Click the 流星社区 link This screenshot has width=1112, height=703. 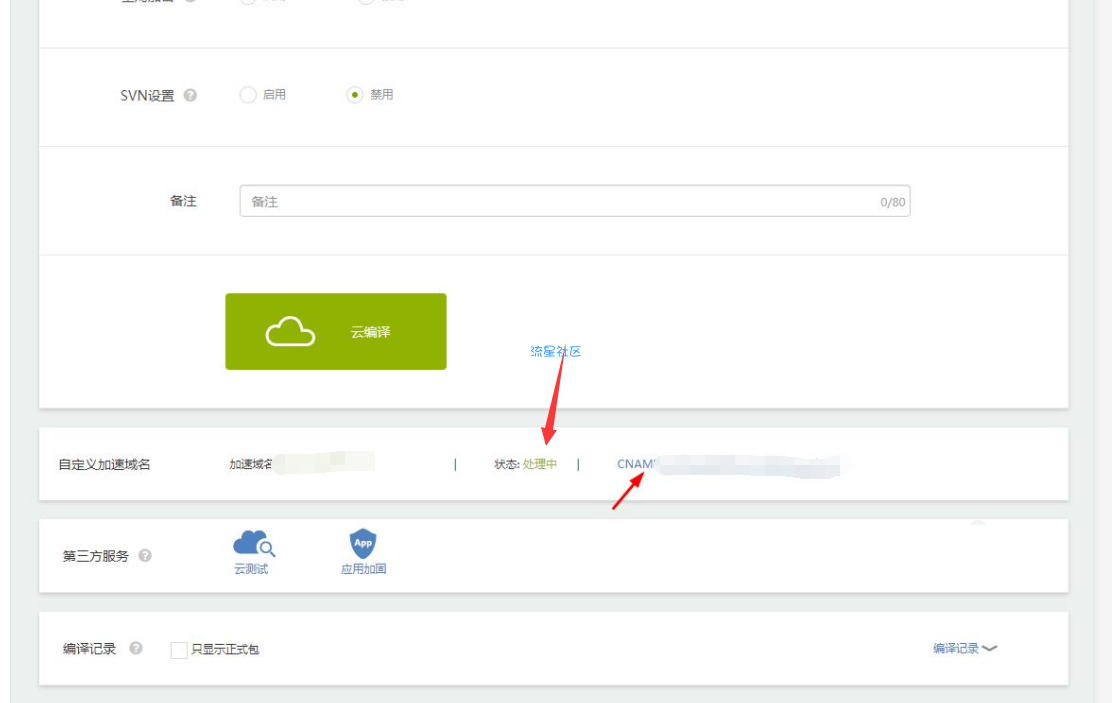point(555,351)
